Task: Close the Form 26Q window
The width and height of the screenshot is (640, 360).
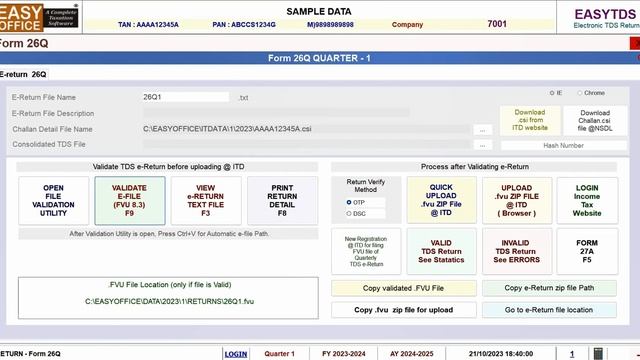Action: click(635, 43)
